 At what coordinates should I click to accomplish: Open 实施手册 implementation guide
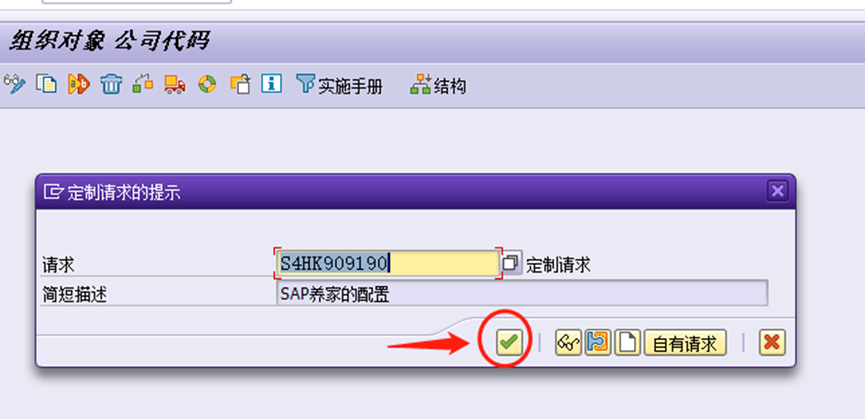pos(339,85)
